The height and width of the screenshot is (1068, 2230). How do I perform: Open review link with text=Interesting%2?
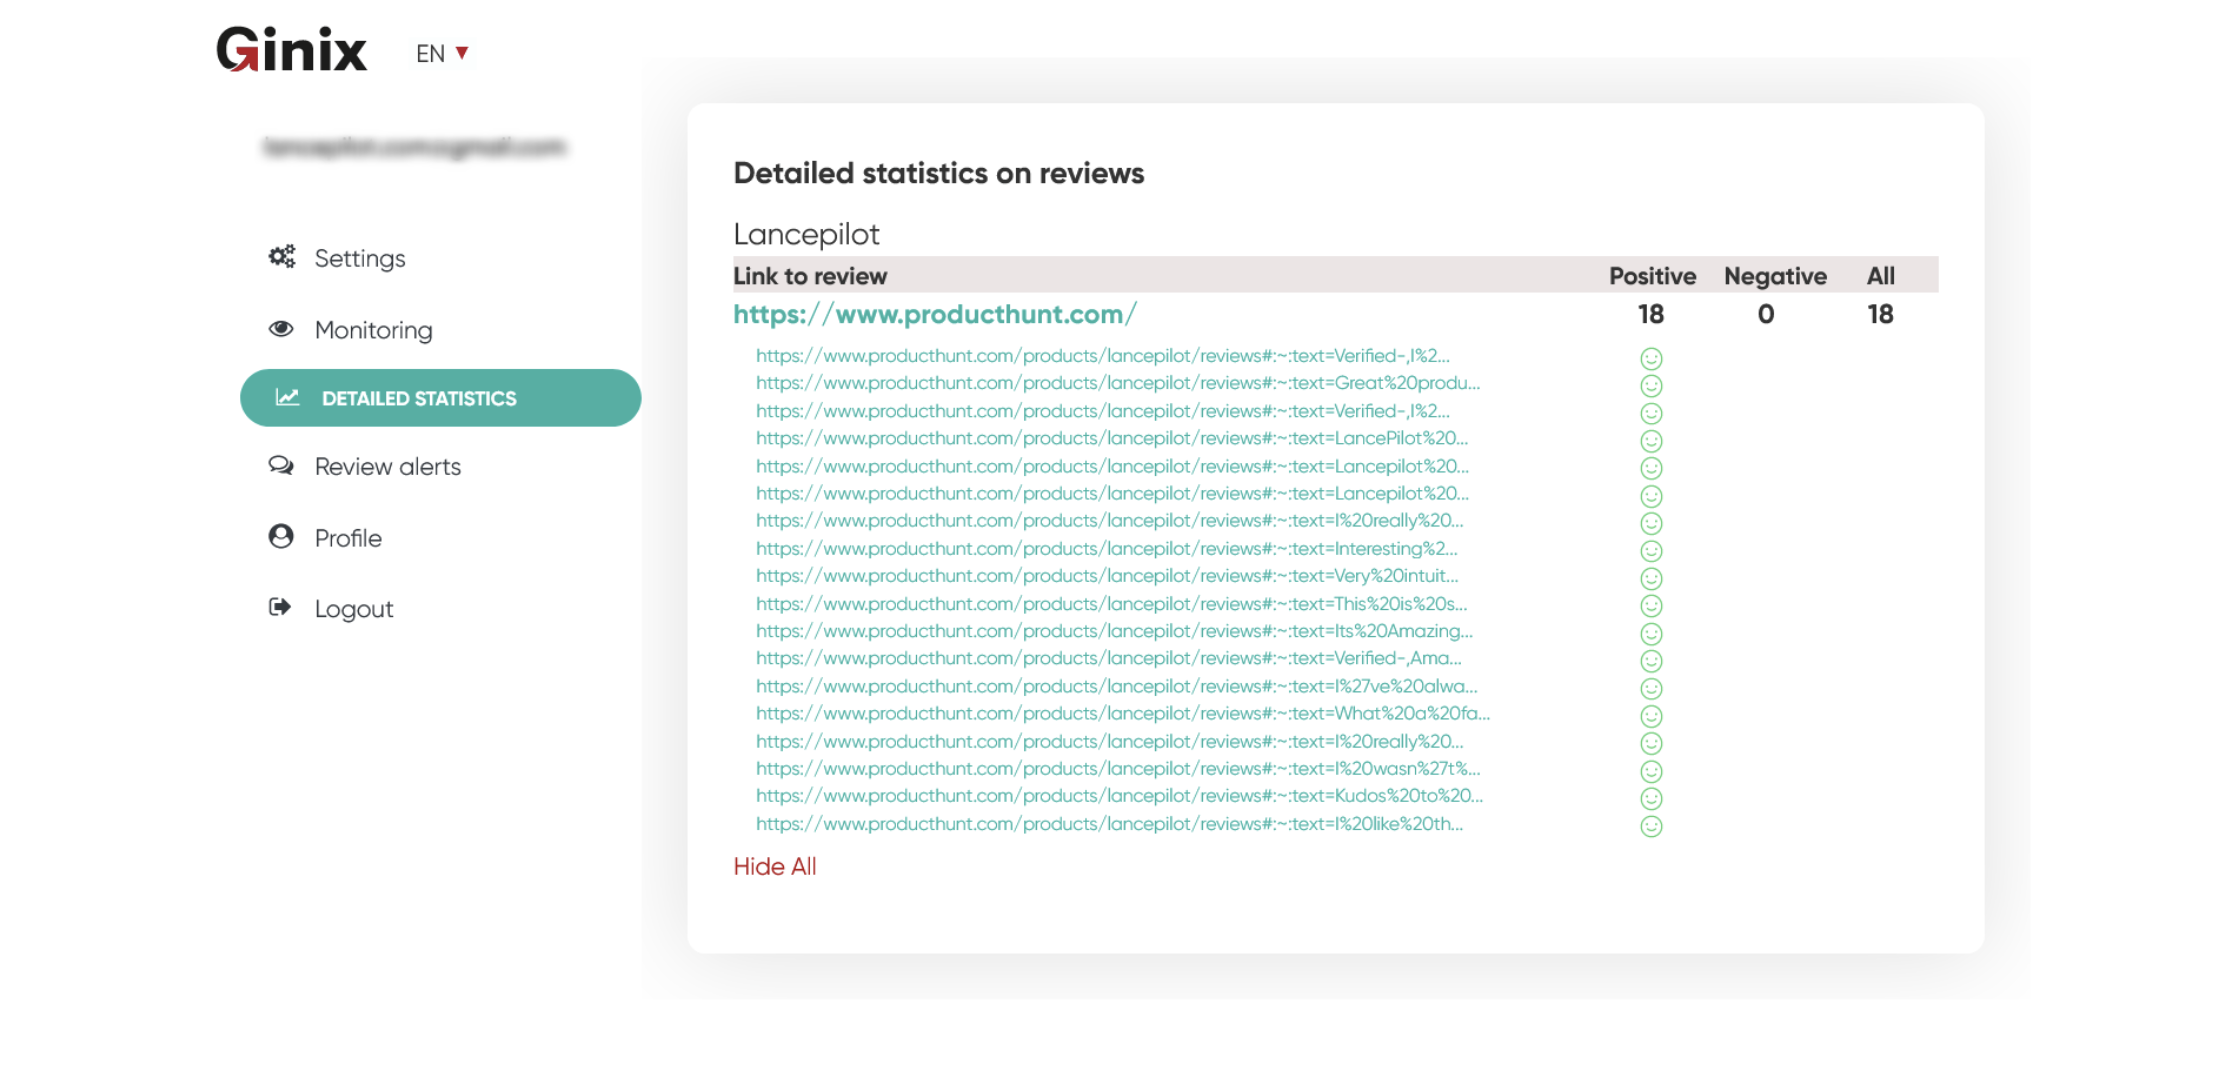[1107, 548]
